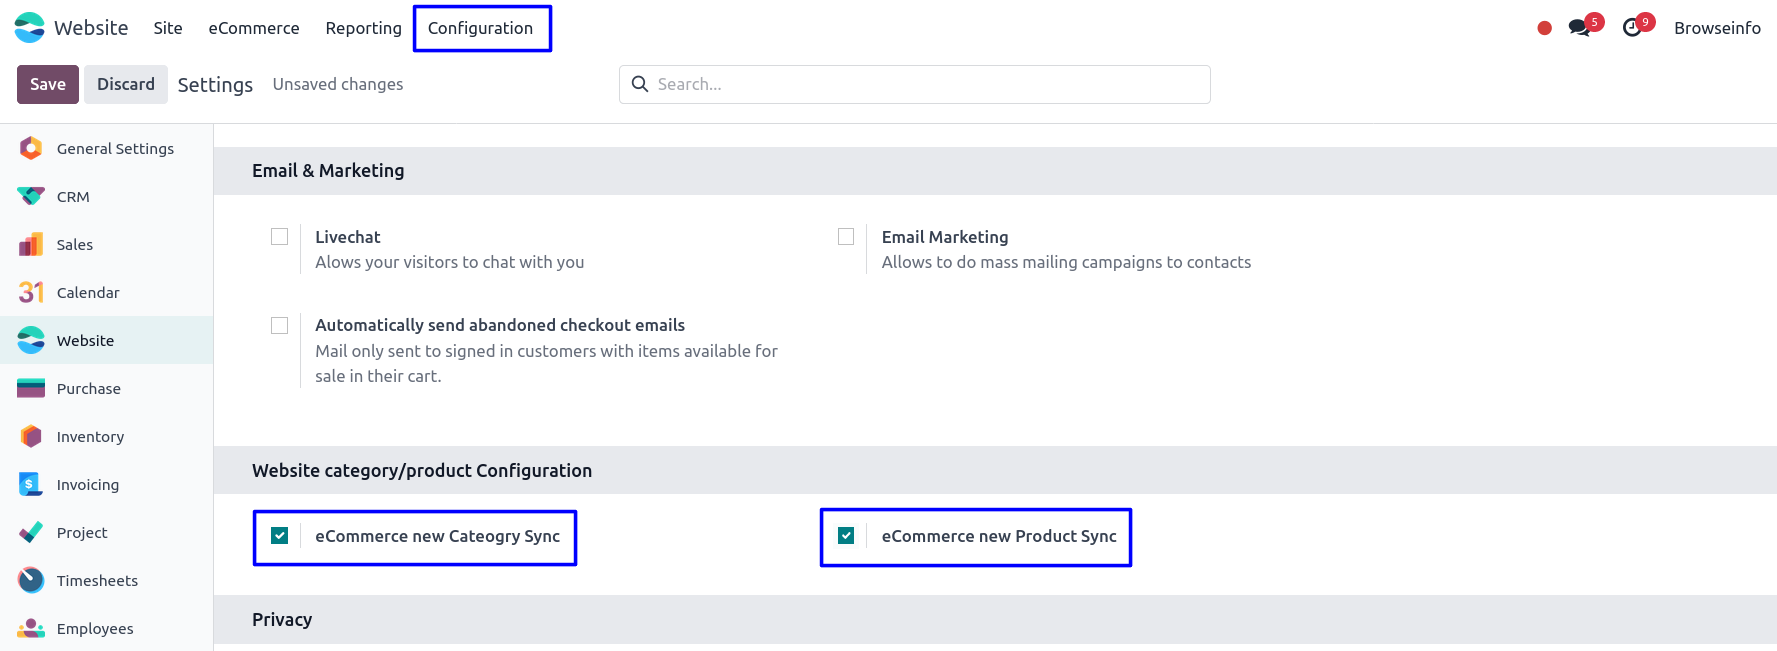Uncheck eCommerce new Product Sync
This screenshot has height=651, width=1777.
(846, 536)
